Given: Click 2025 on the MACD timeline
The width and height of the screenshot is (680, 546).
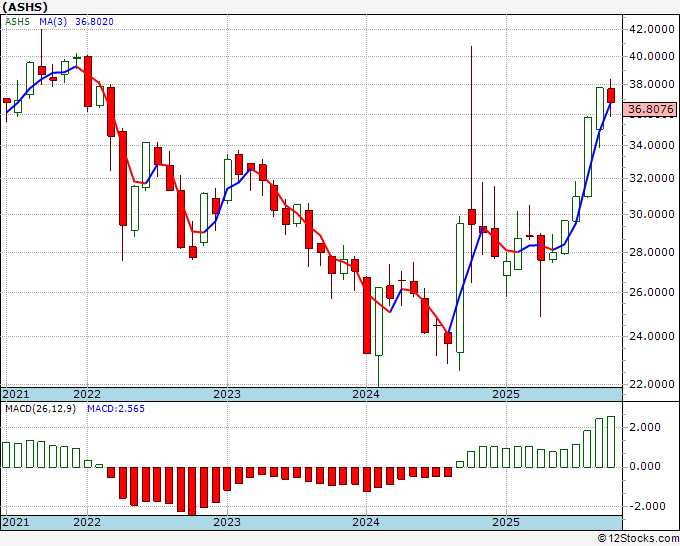Looking at the screenshot, I should point(506,522).
